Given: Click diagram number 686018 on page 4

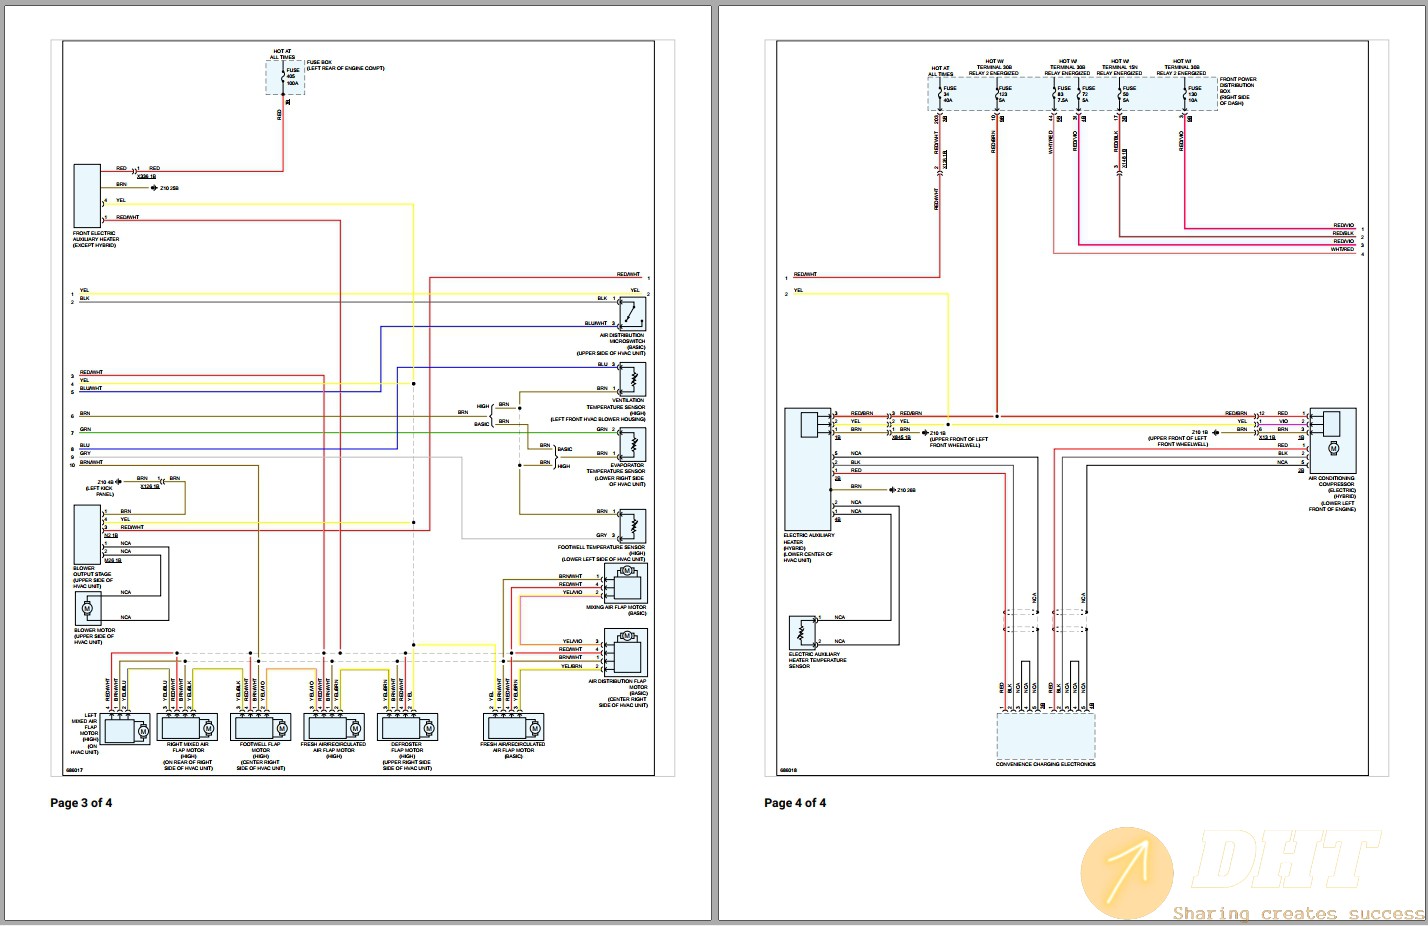Looking at the screenshot, I should tap(788, 771).
